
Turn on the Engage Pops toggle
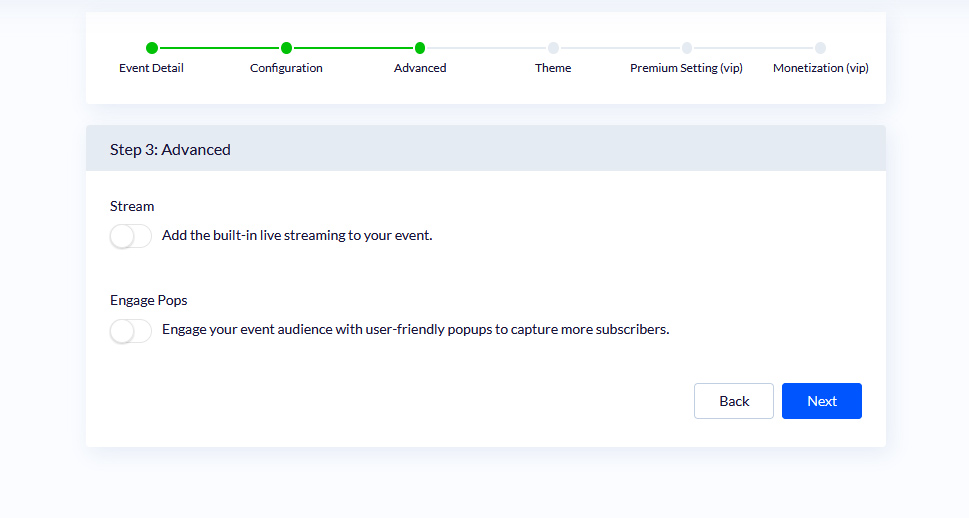coord(130,331)
